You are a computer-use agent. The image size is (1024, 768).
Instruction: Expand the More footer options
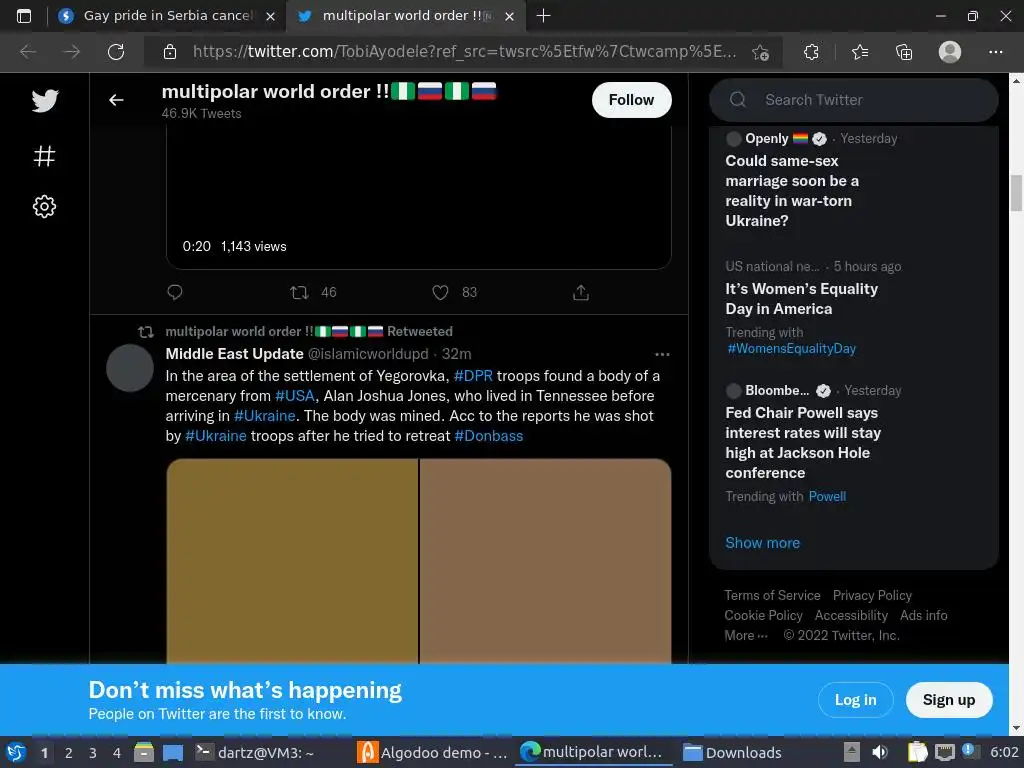(746, 635)
